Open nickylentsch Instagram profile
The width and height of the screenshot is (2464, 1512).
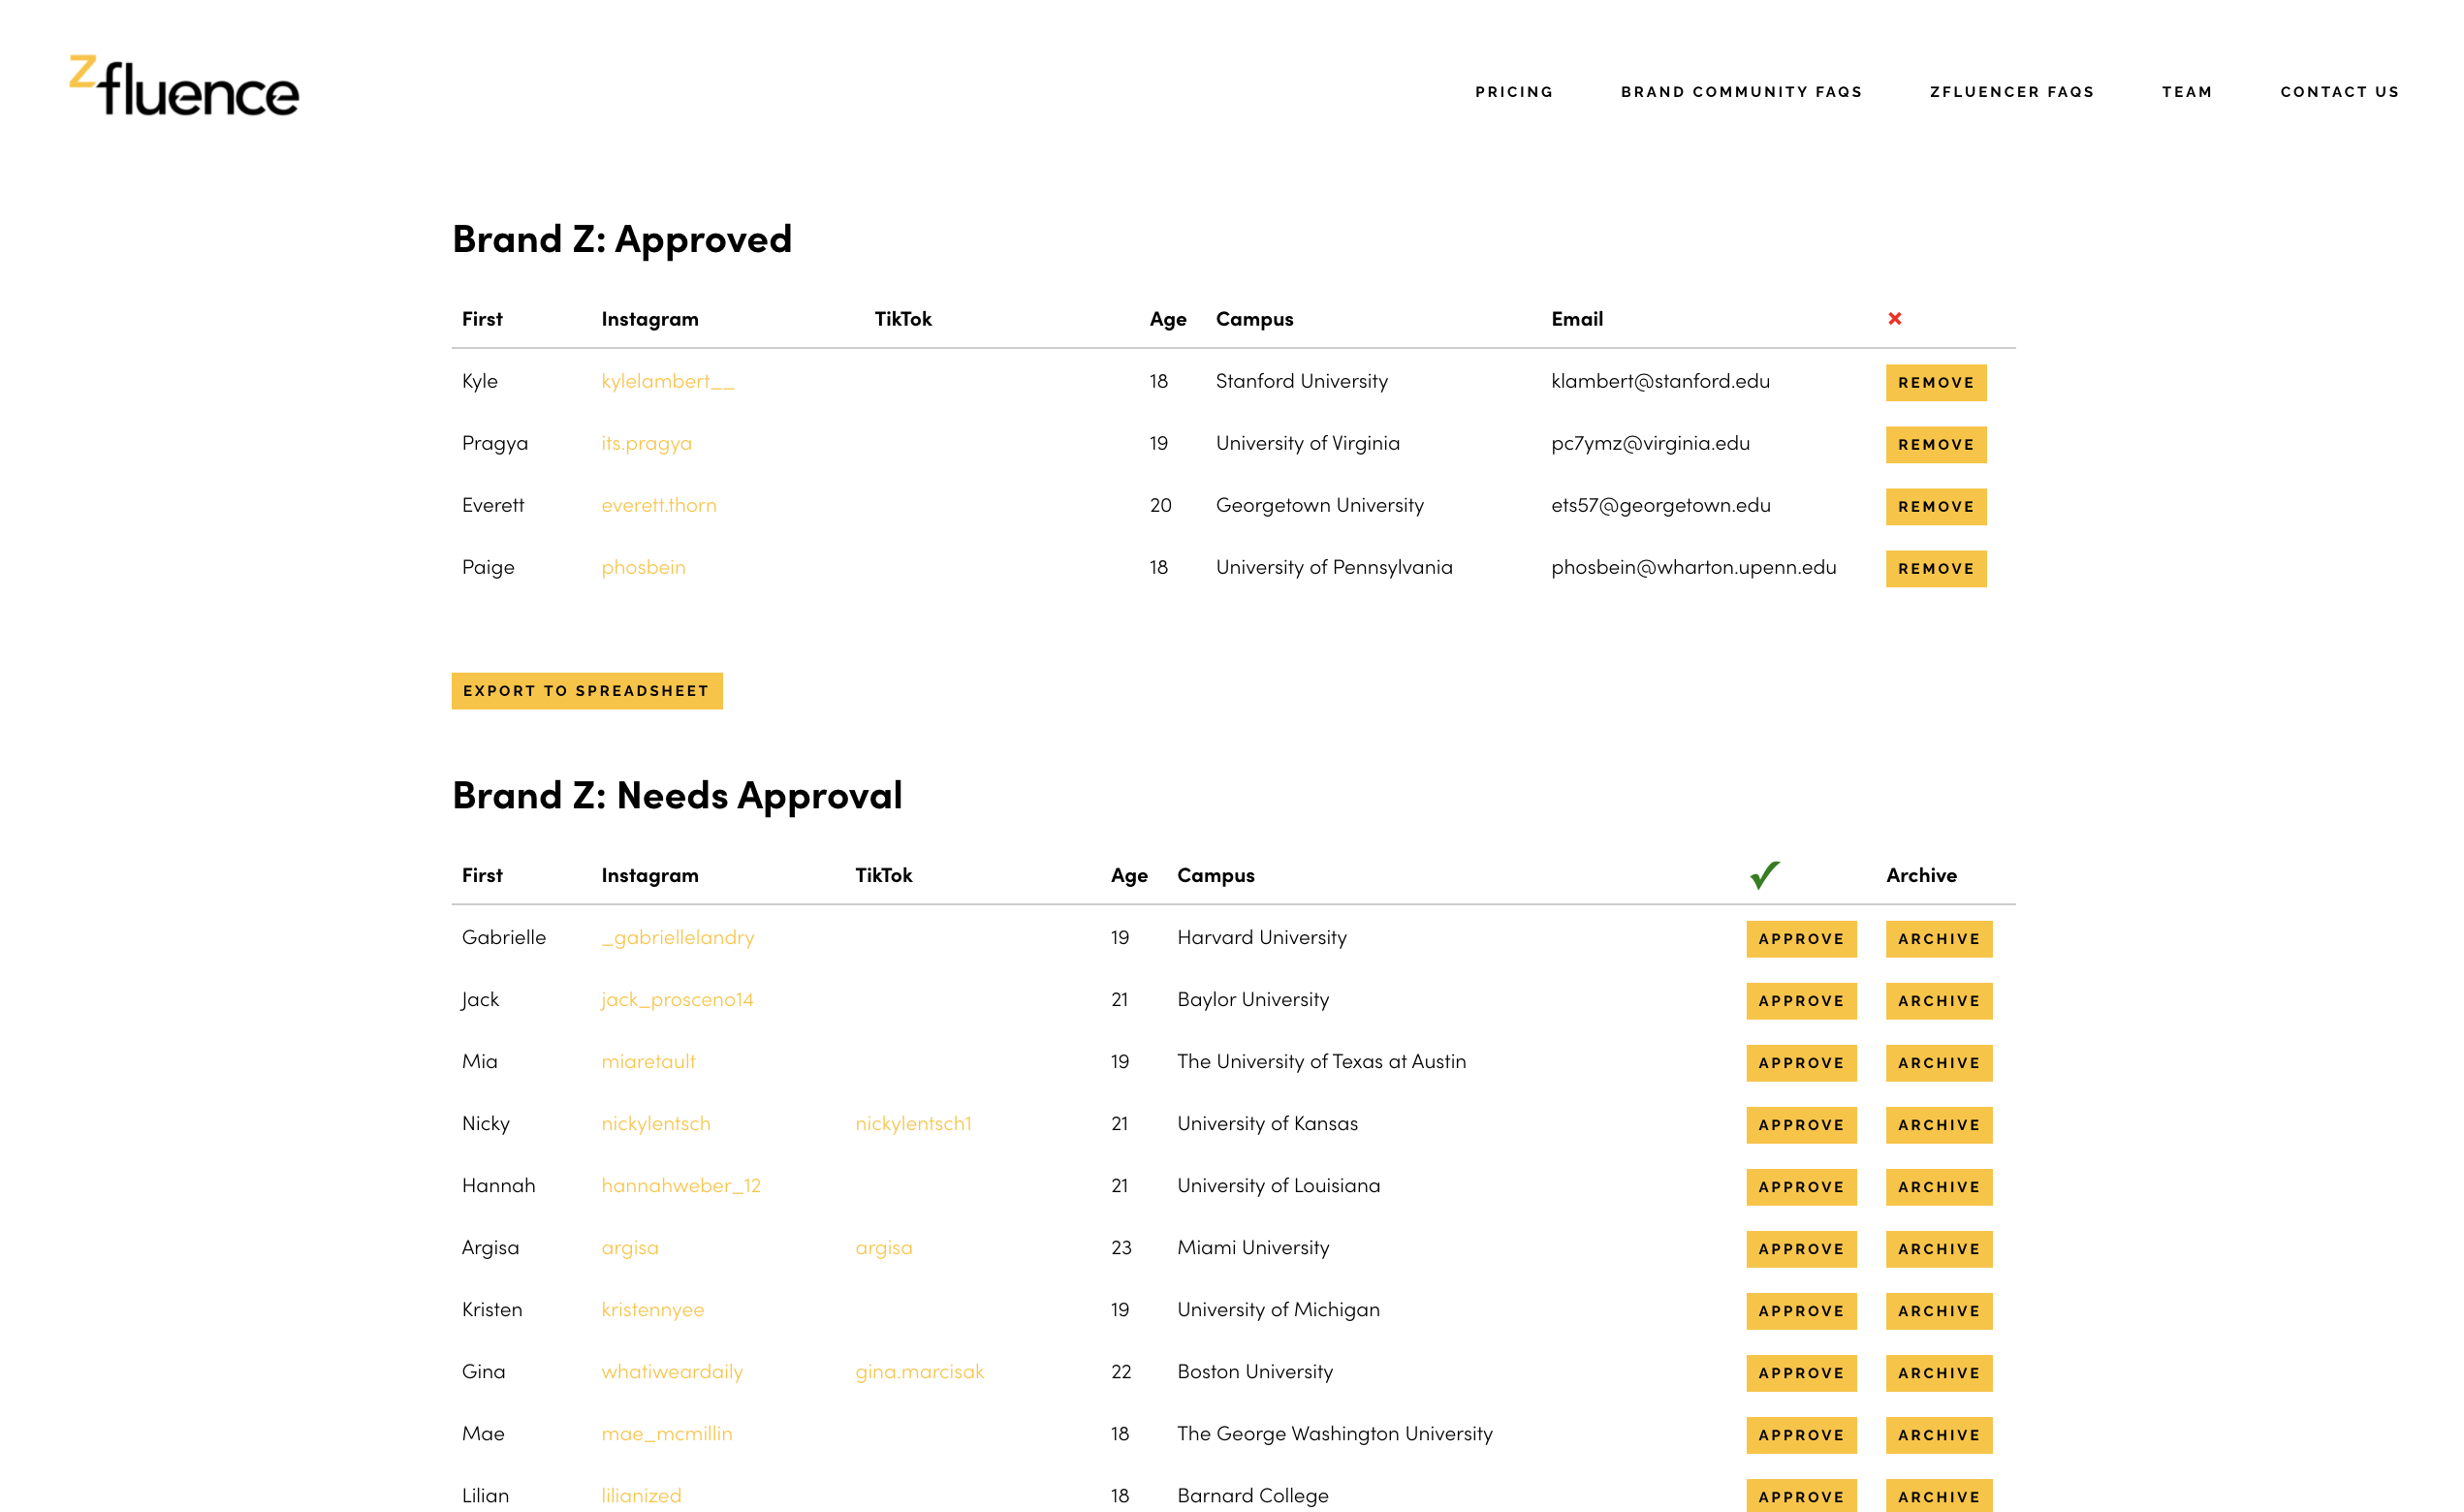pos(655,1123)
